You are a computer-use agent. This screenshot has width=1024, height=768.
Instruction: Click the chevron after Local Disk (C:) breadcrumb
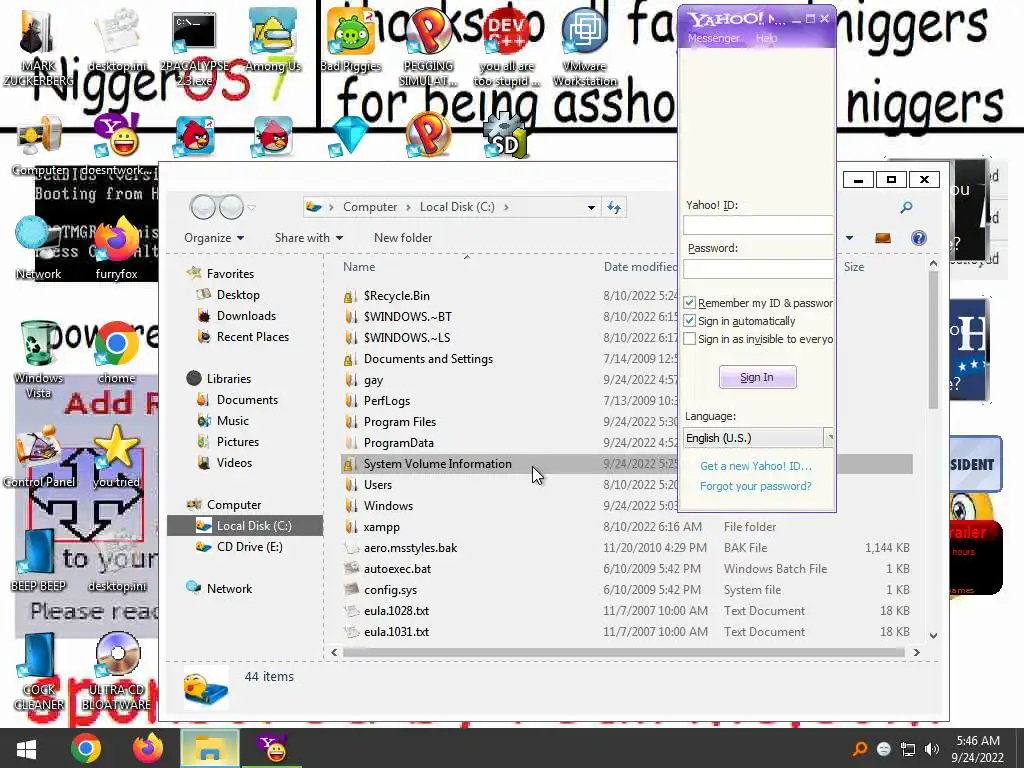pyautogui.click(x=506, y=207)
